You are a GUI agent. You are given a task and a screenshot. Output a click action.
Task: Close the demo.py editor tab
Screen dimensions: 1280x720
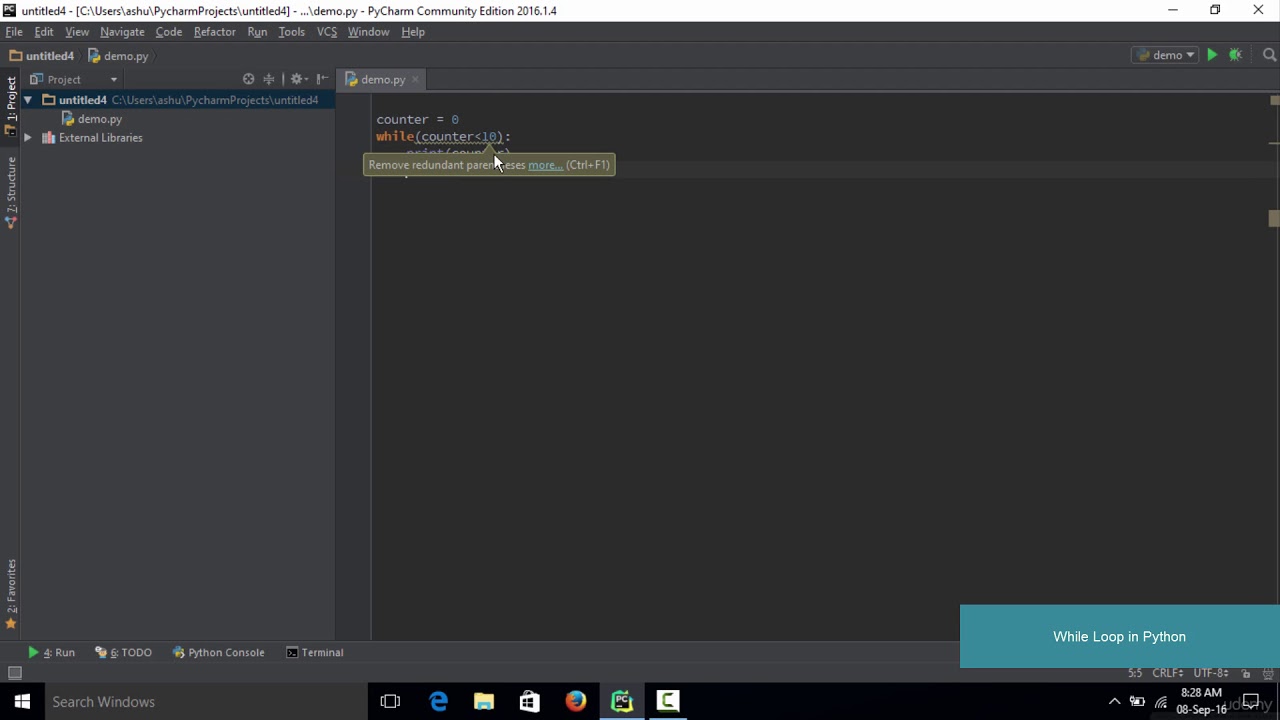(415, 79)
